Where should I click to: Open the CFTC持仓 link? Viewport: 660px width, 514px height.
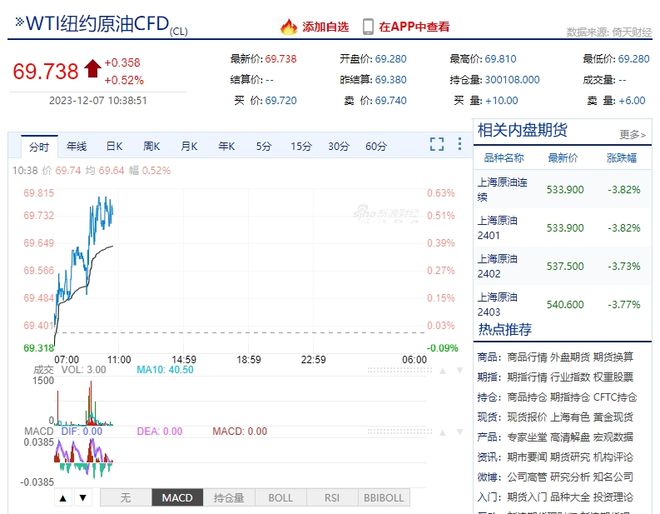pos(615,397)
